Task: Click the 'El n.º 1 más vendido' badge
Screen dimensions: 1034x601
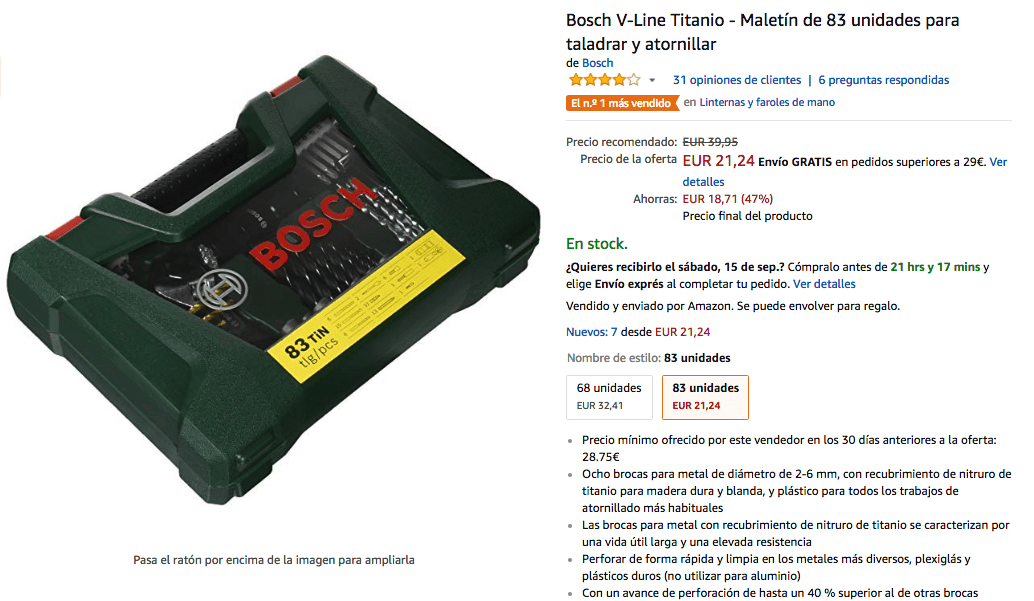Action: click(x=622, y=103)
